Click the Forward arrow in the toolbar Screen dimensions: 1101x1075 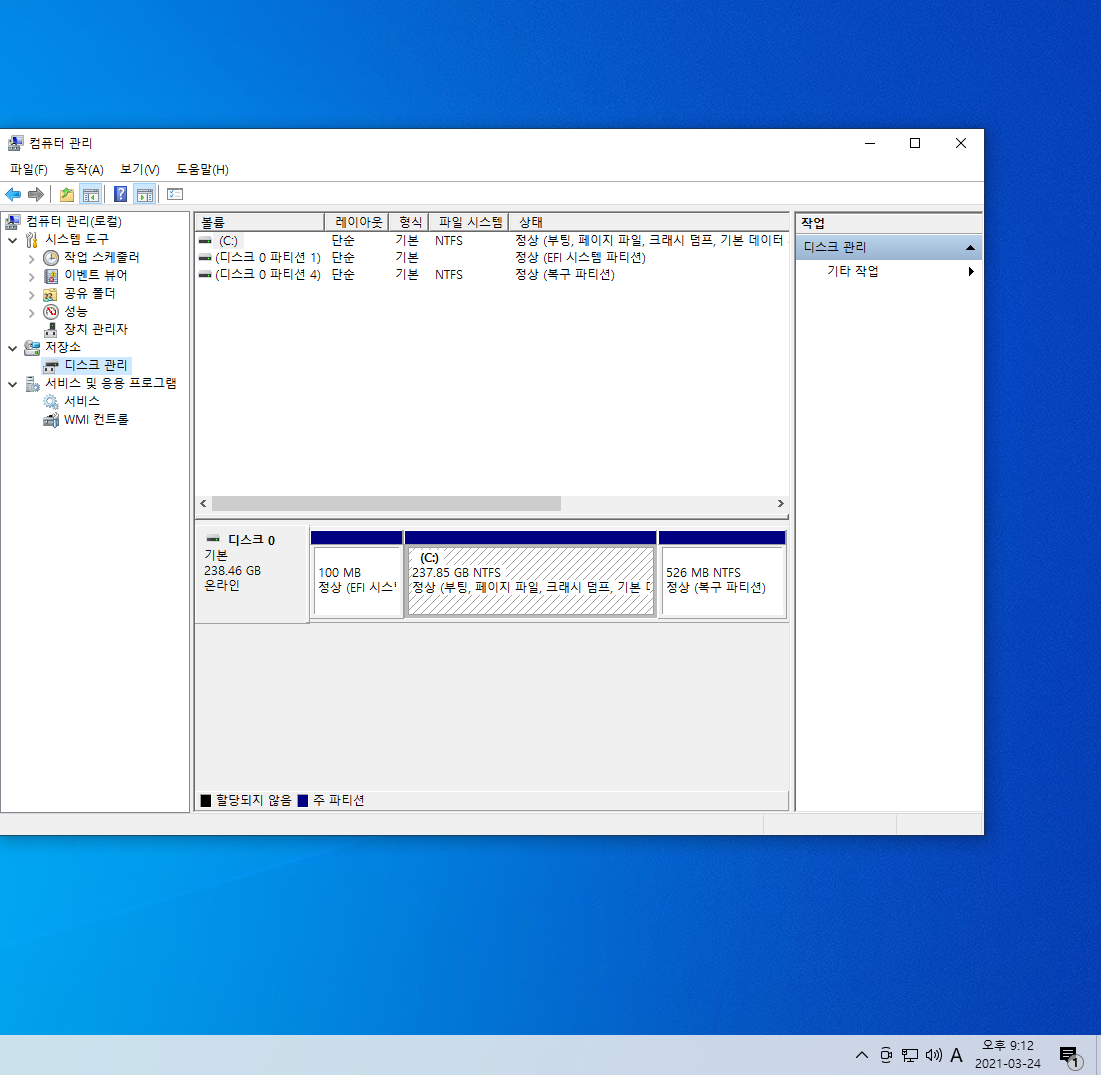point(36,194)
